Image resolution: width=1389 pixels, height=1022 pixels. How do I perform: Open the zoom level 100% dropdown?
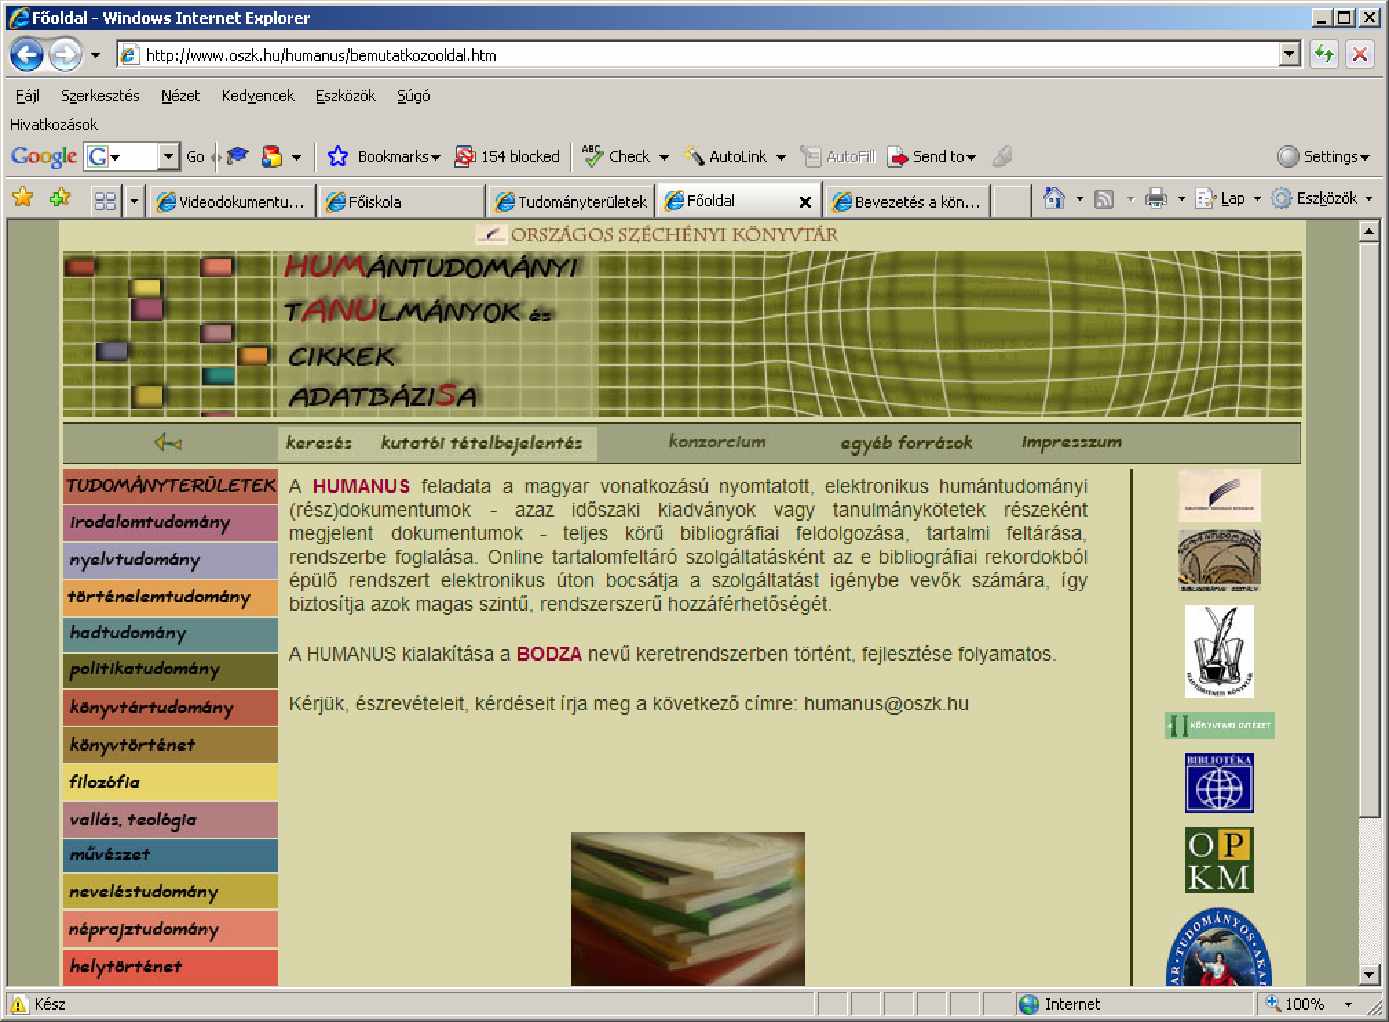tap(1348, 1004)
